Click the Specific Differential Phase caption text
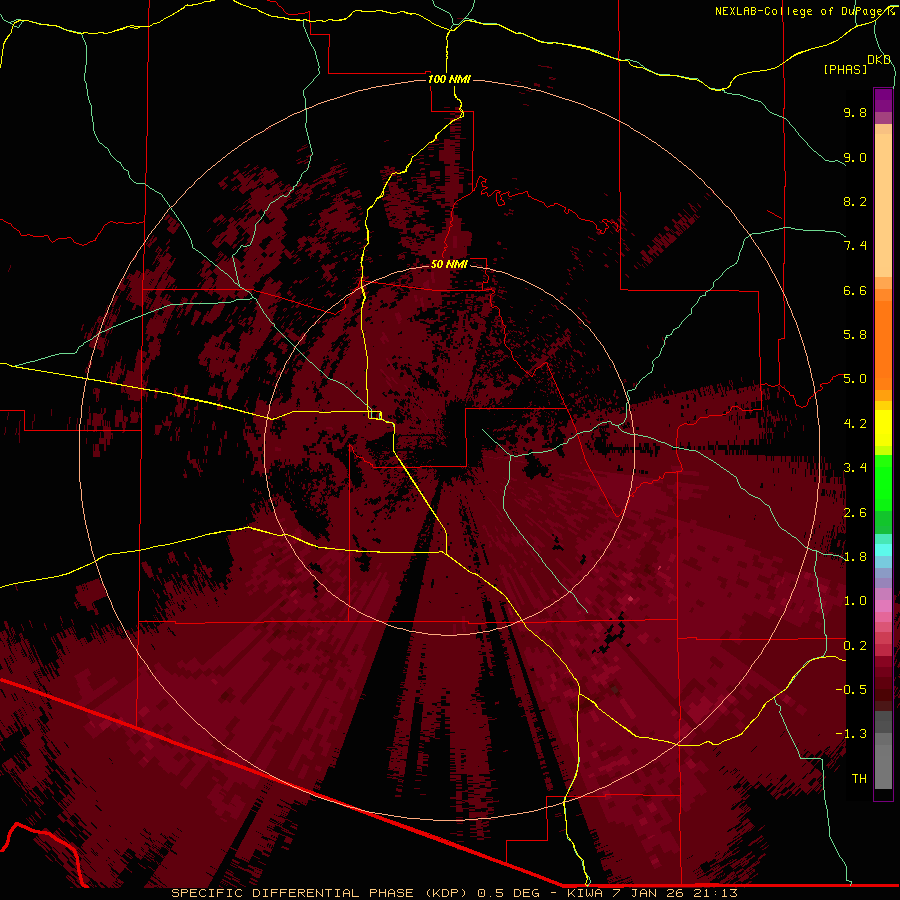The image size is (900, 900). point(455,893)
